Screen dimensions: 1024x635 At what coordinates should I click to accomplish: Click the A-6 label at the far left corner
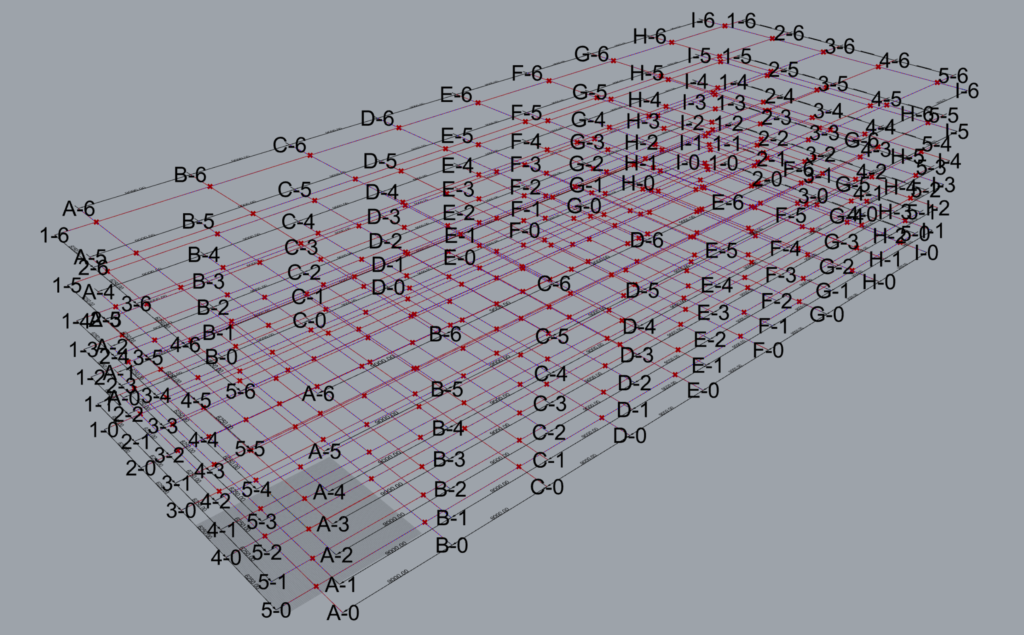(79, 209)
